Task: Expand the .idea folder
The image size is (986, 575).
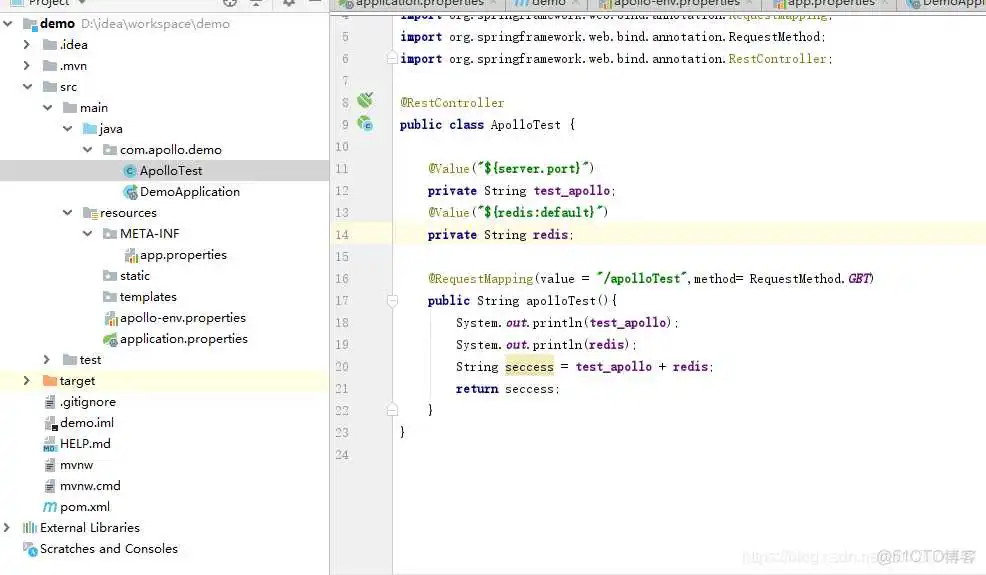Action: [26, 45]
